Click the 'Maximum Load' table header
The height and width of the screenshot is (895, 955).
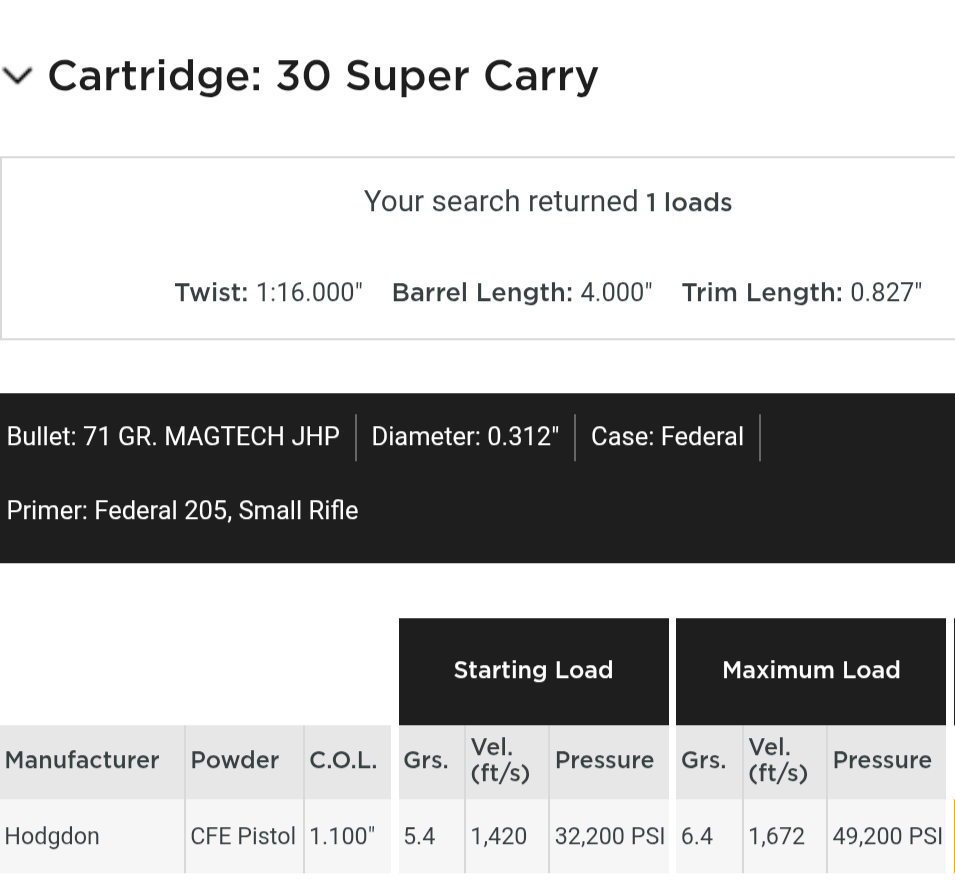(x=811, y=671)
